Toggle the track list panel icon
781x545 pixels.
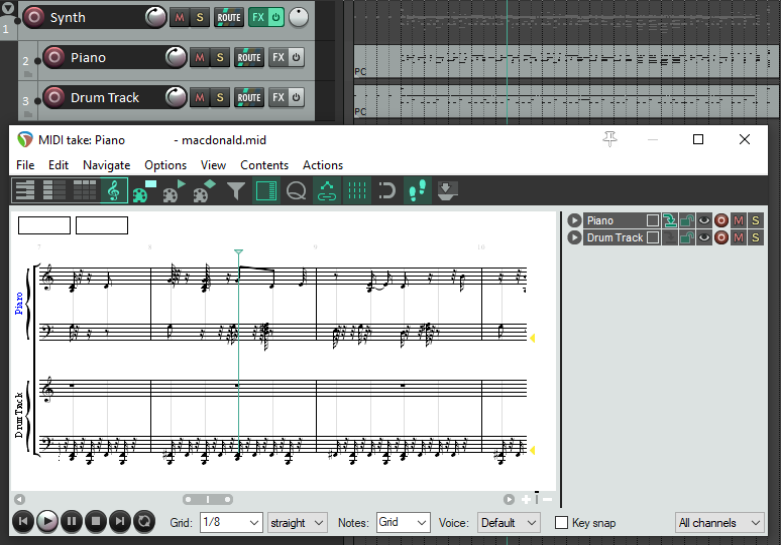(266, 190)
